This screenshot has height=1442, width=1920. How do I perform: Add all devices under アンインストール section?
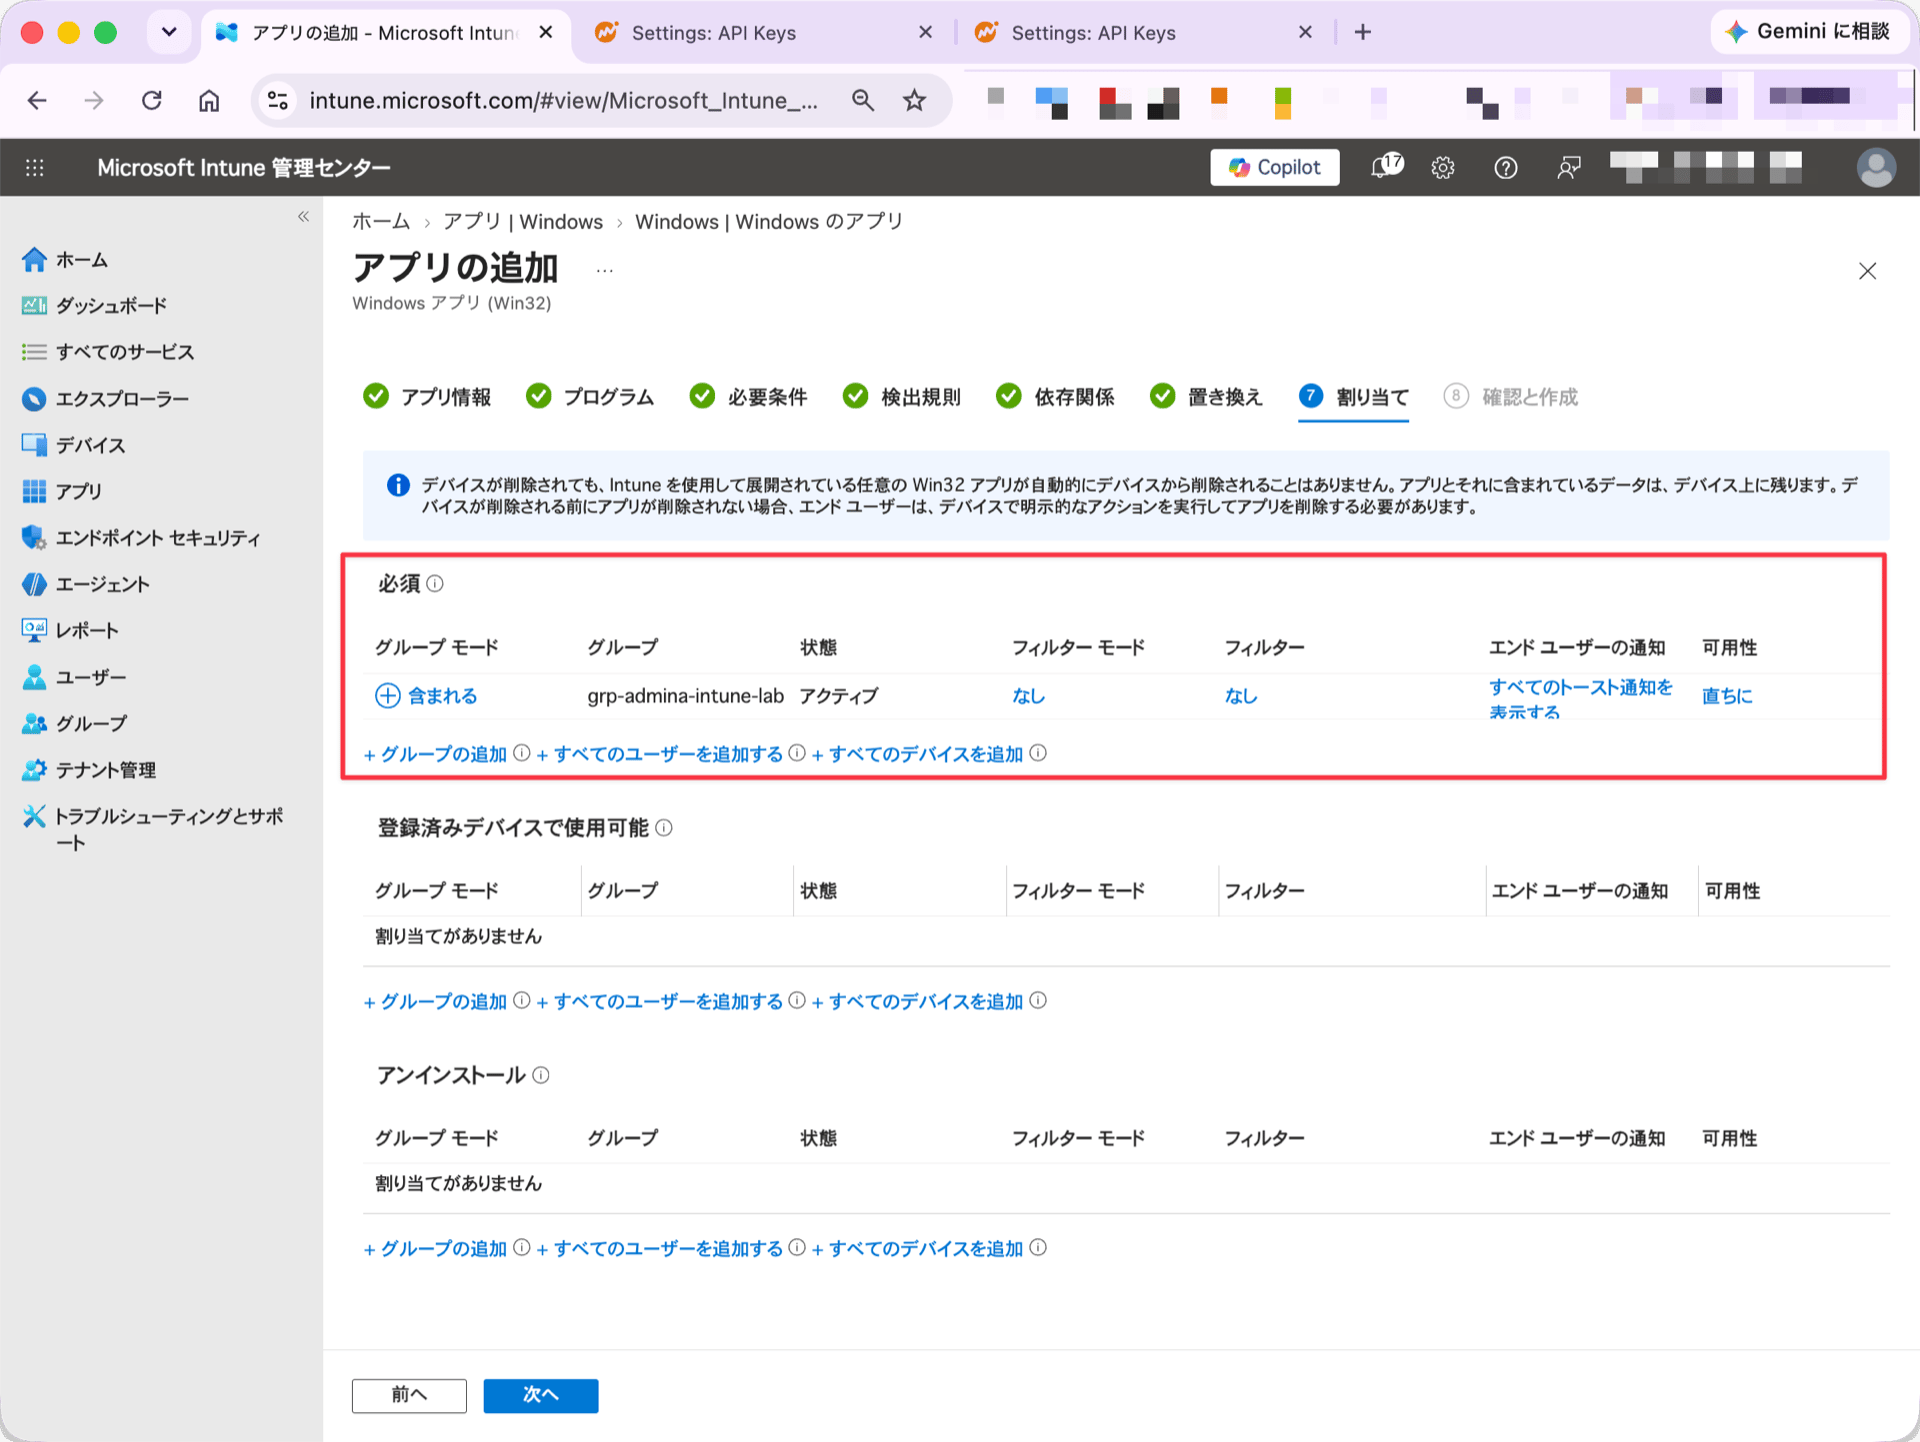(918, 1248)
